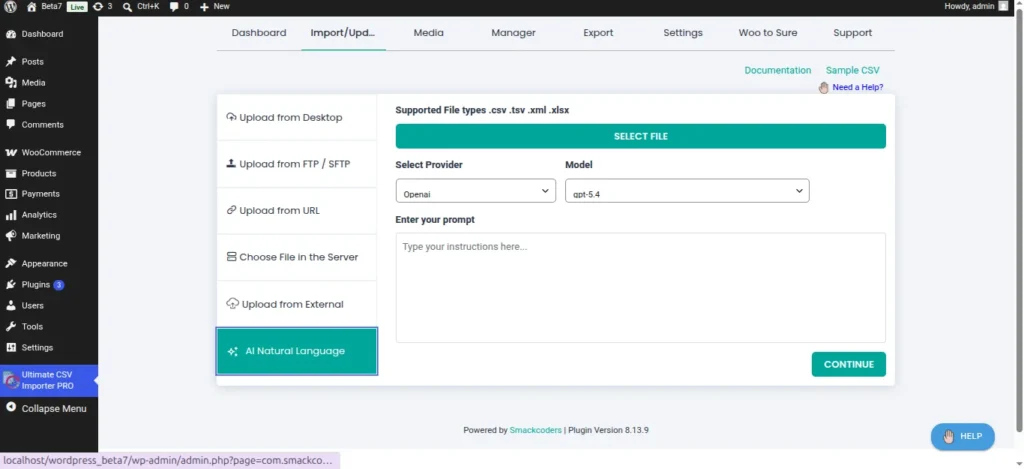Choose Upload from URL option
This screenshot has width=1024, height=469.
point(296,210)
